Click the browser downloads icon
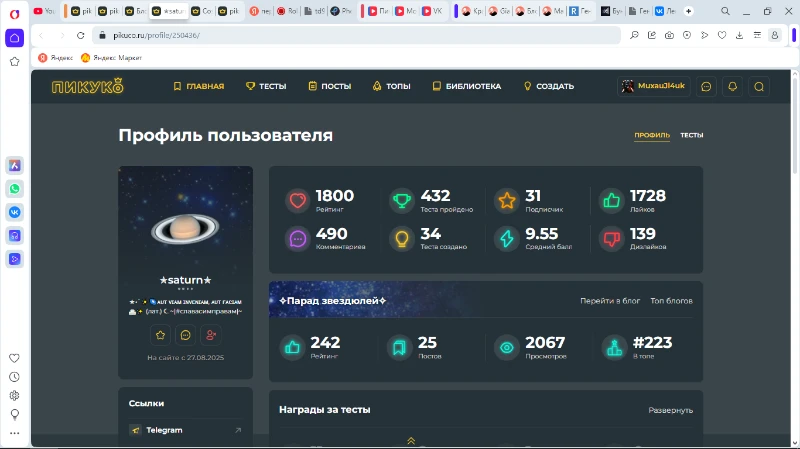The image size is (800, 449). (739, 35)
